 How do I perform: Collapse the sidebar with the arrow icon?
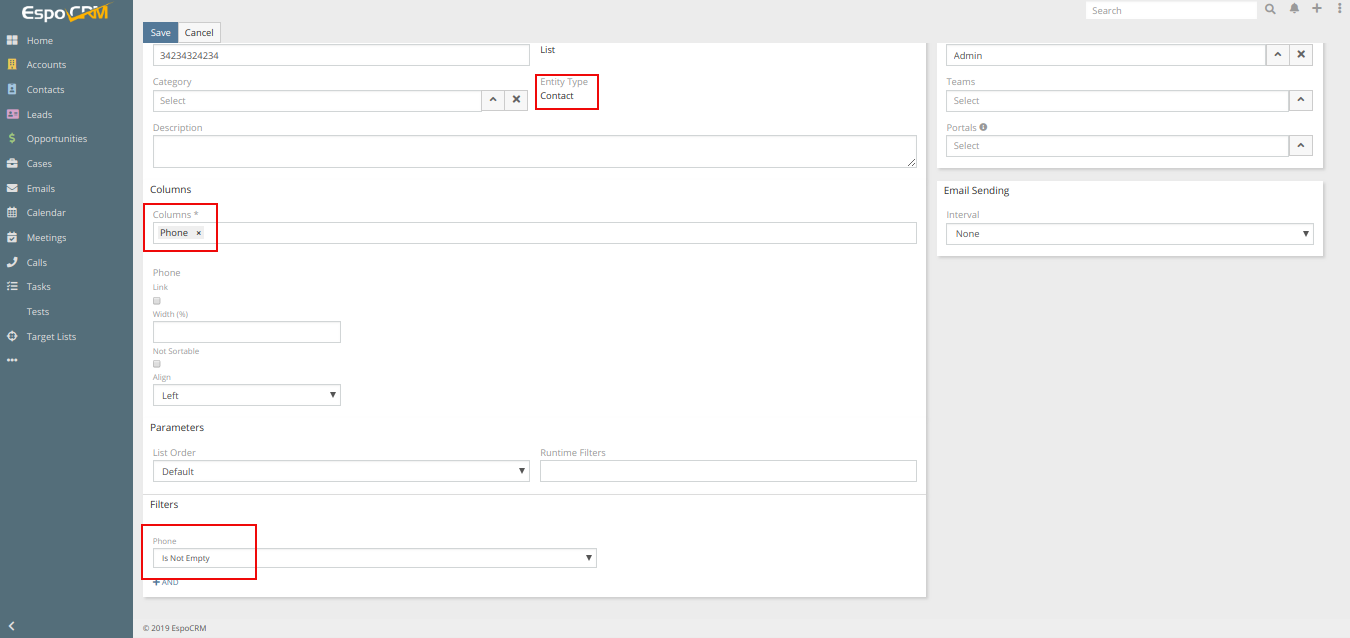tap(11, 626)
